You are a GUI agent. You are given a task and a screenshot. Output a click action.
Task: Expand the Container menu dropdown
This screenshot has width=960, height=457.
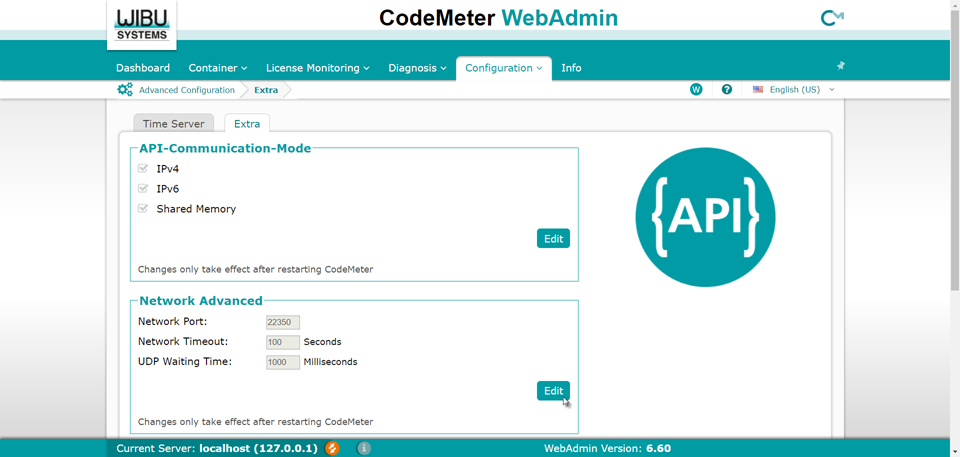(217, 68)
